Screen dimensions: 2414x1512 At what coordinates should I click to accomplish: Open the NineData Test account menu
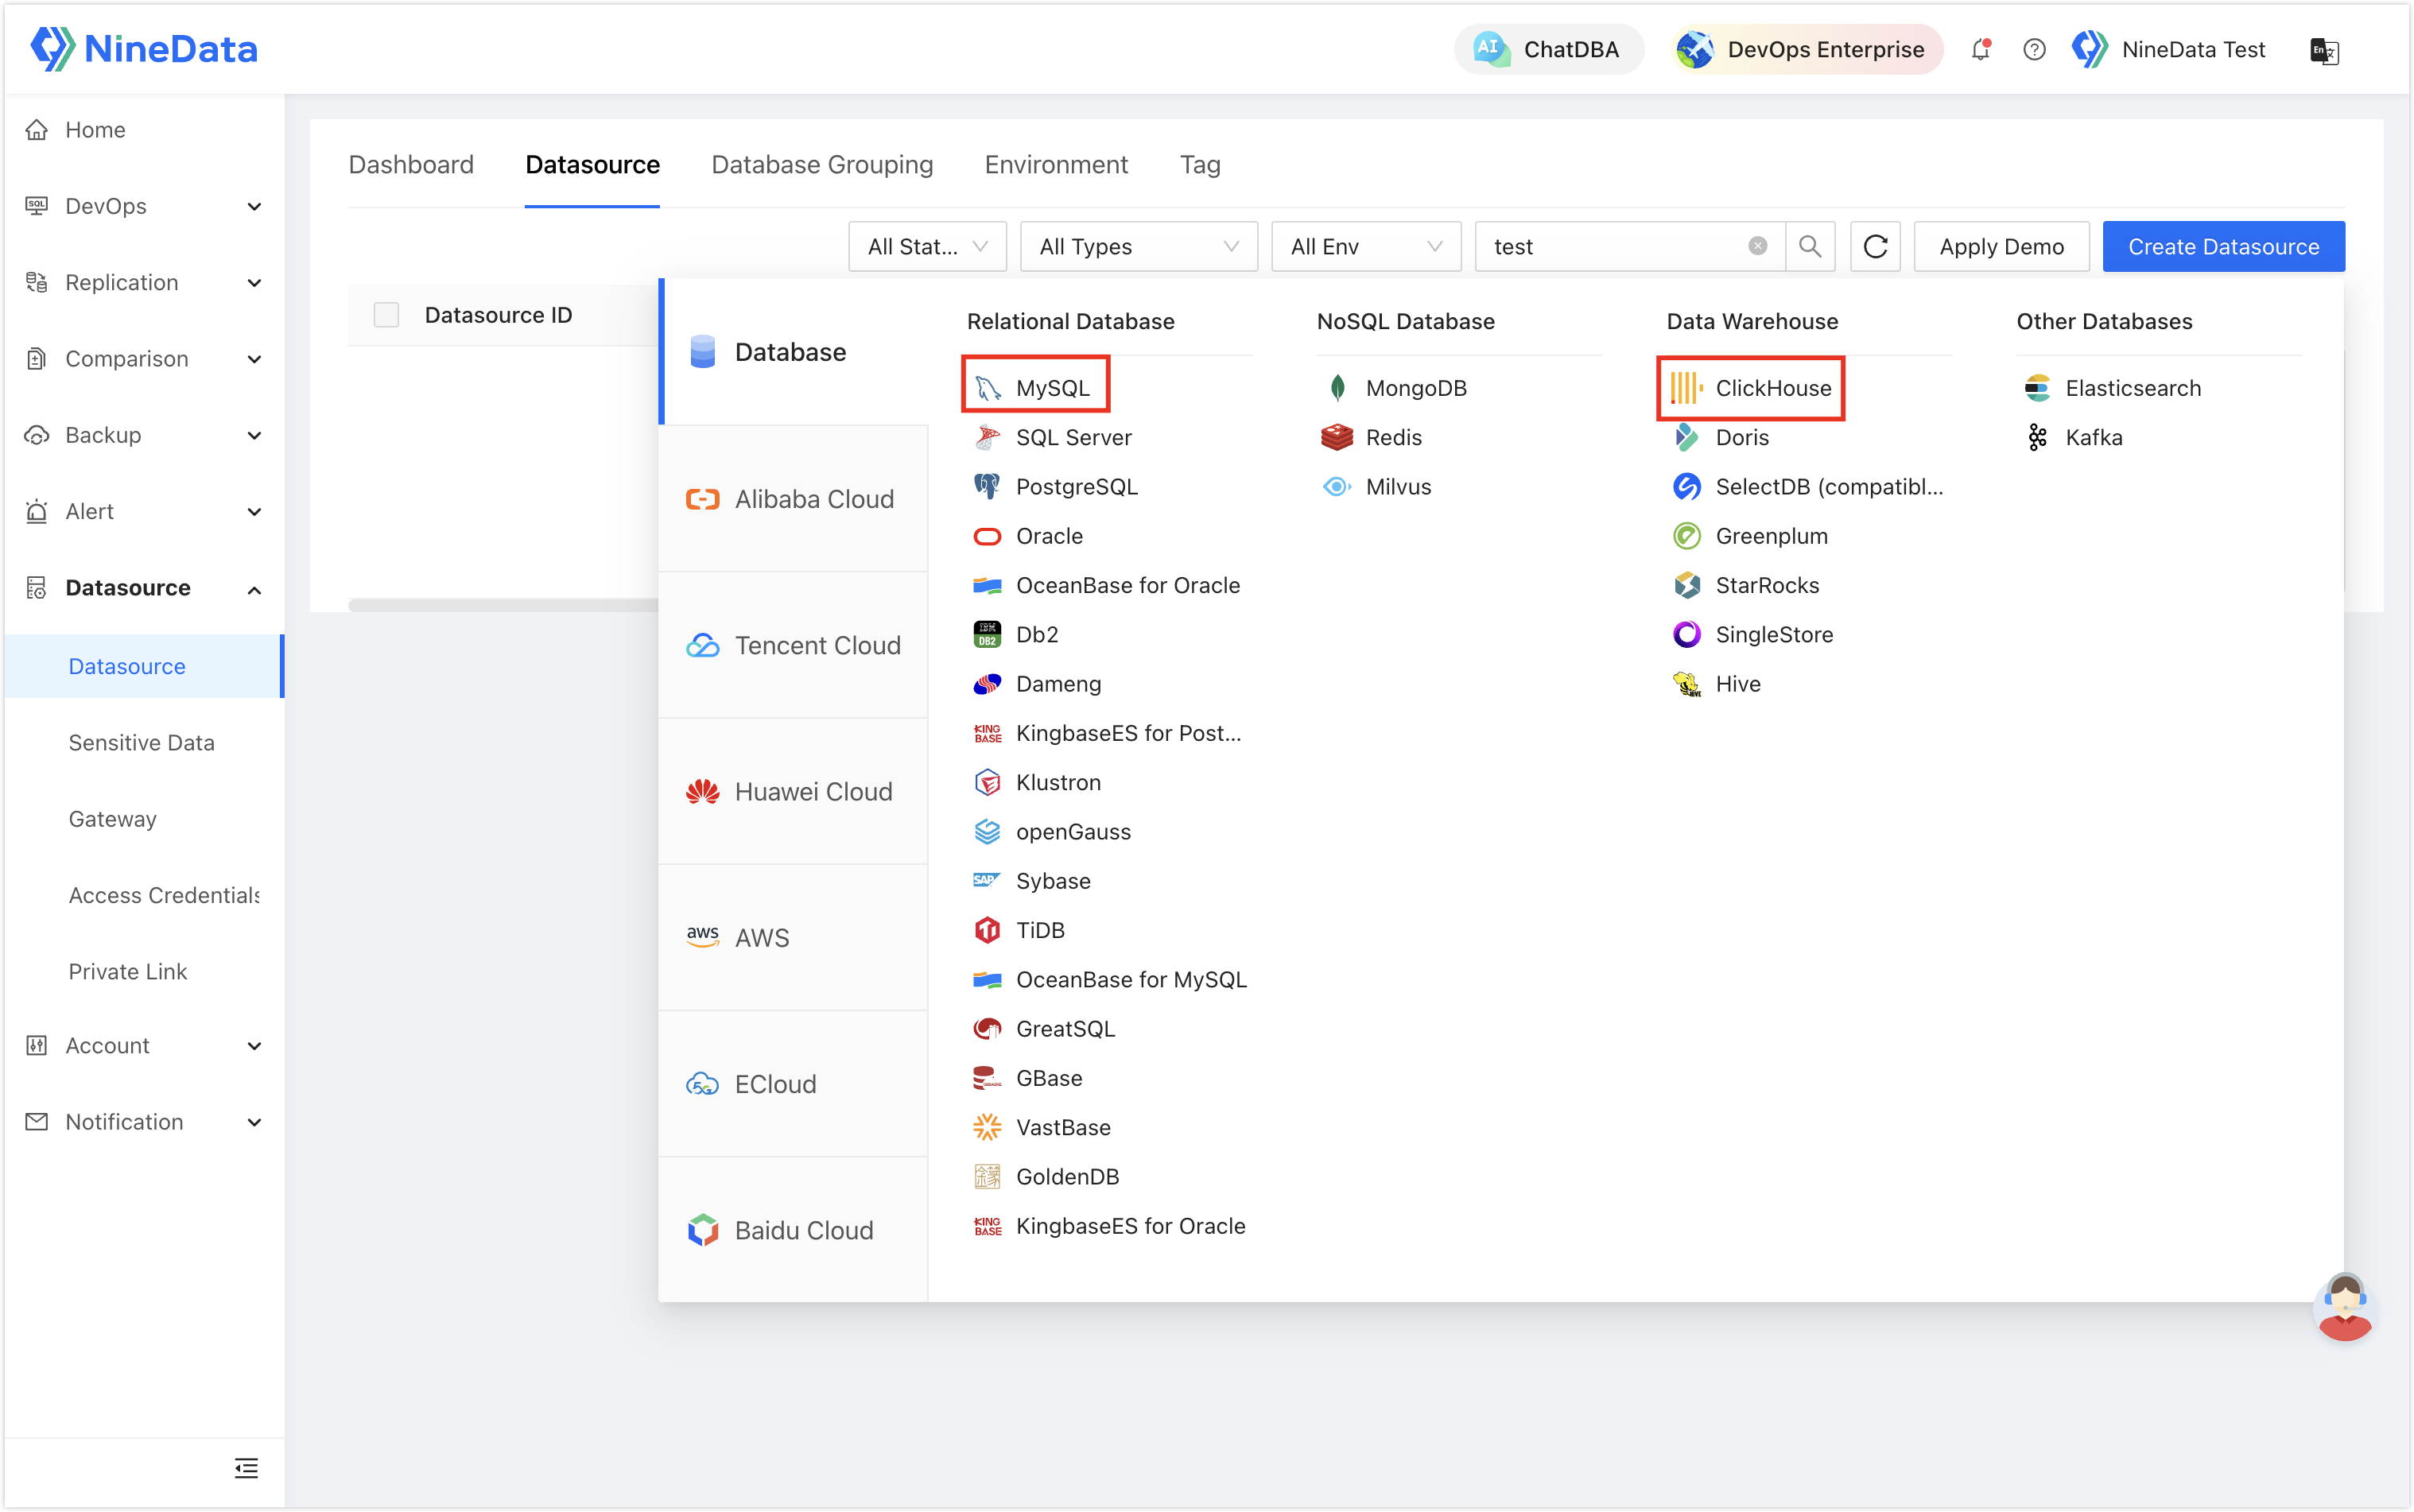tap(2168, 49)
